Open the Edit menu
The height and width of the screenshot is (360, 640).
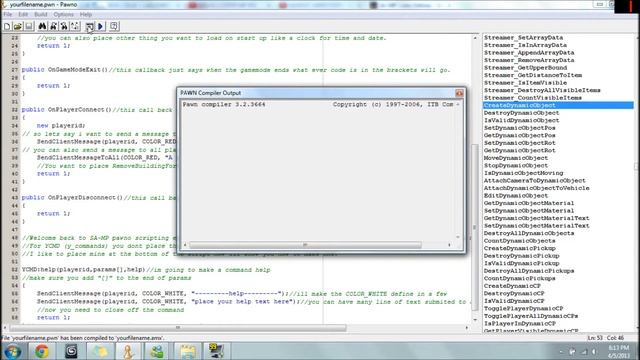(23, 14)
